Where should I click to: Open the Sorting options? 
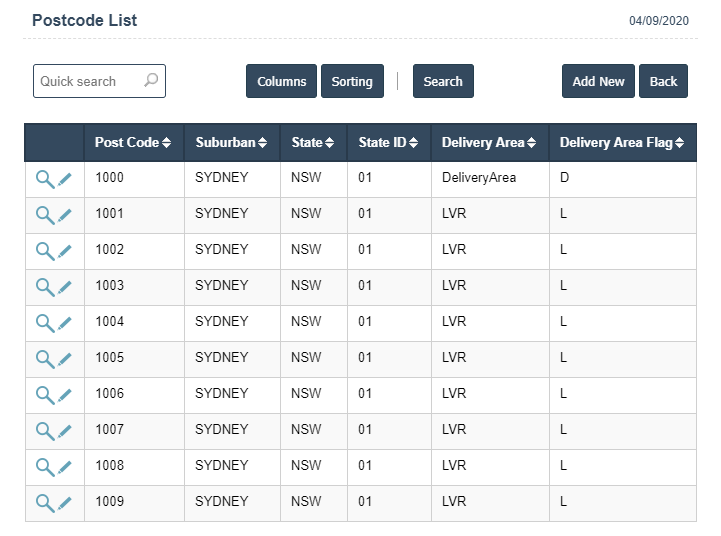coord(352,82)
